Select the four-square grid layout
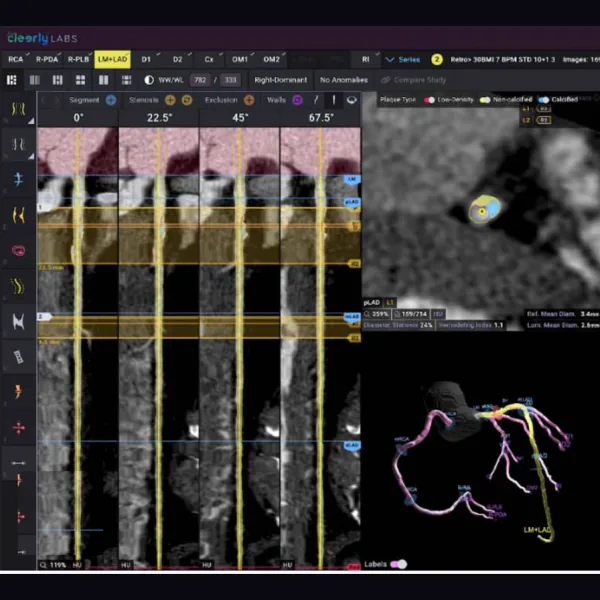The image size is (600, 600). (81, 80)
